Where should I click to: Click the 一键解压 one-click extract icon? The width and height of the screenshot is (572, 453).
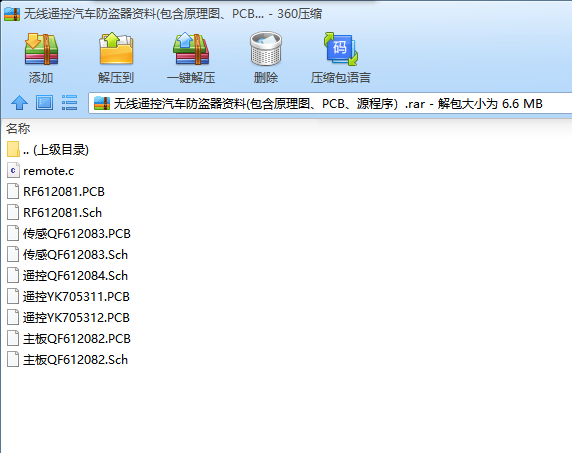tap(191, 49)
